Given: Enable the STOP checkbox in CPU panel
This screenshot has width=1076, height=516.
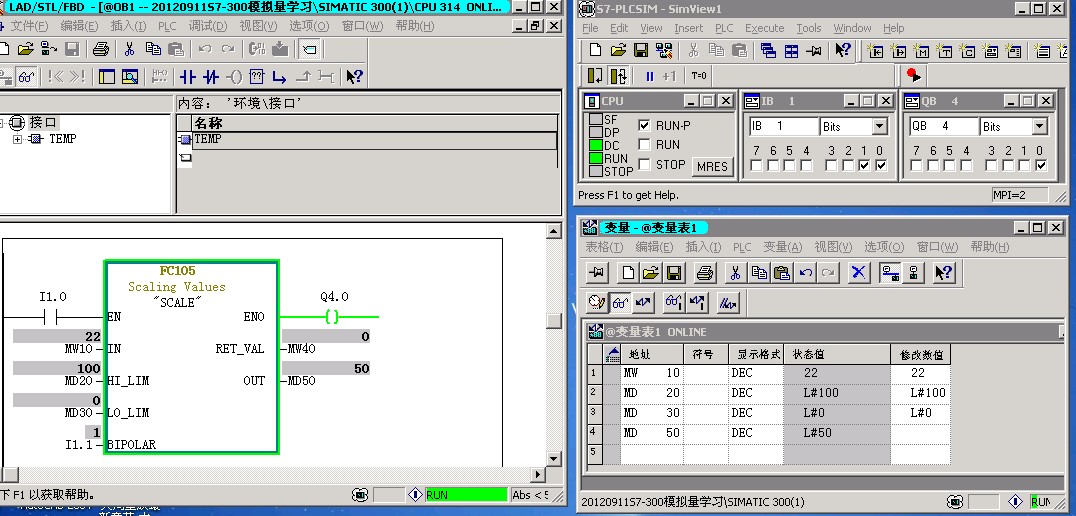Looking at the screenshot, I should 645,165.
